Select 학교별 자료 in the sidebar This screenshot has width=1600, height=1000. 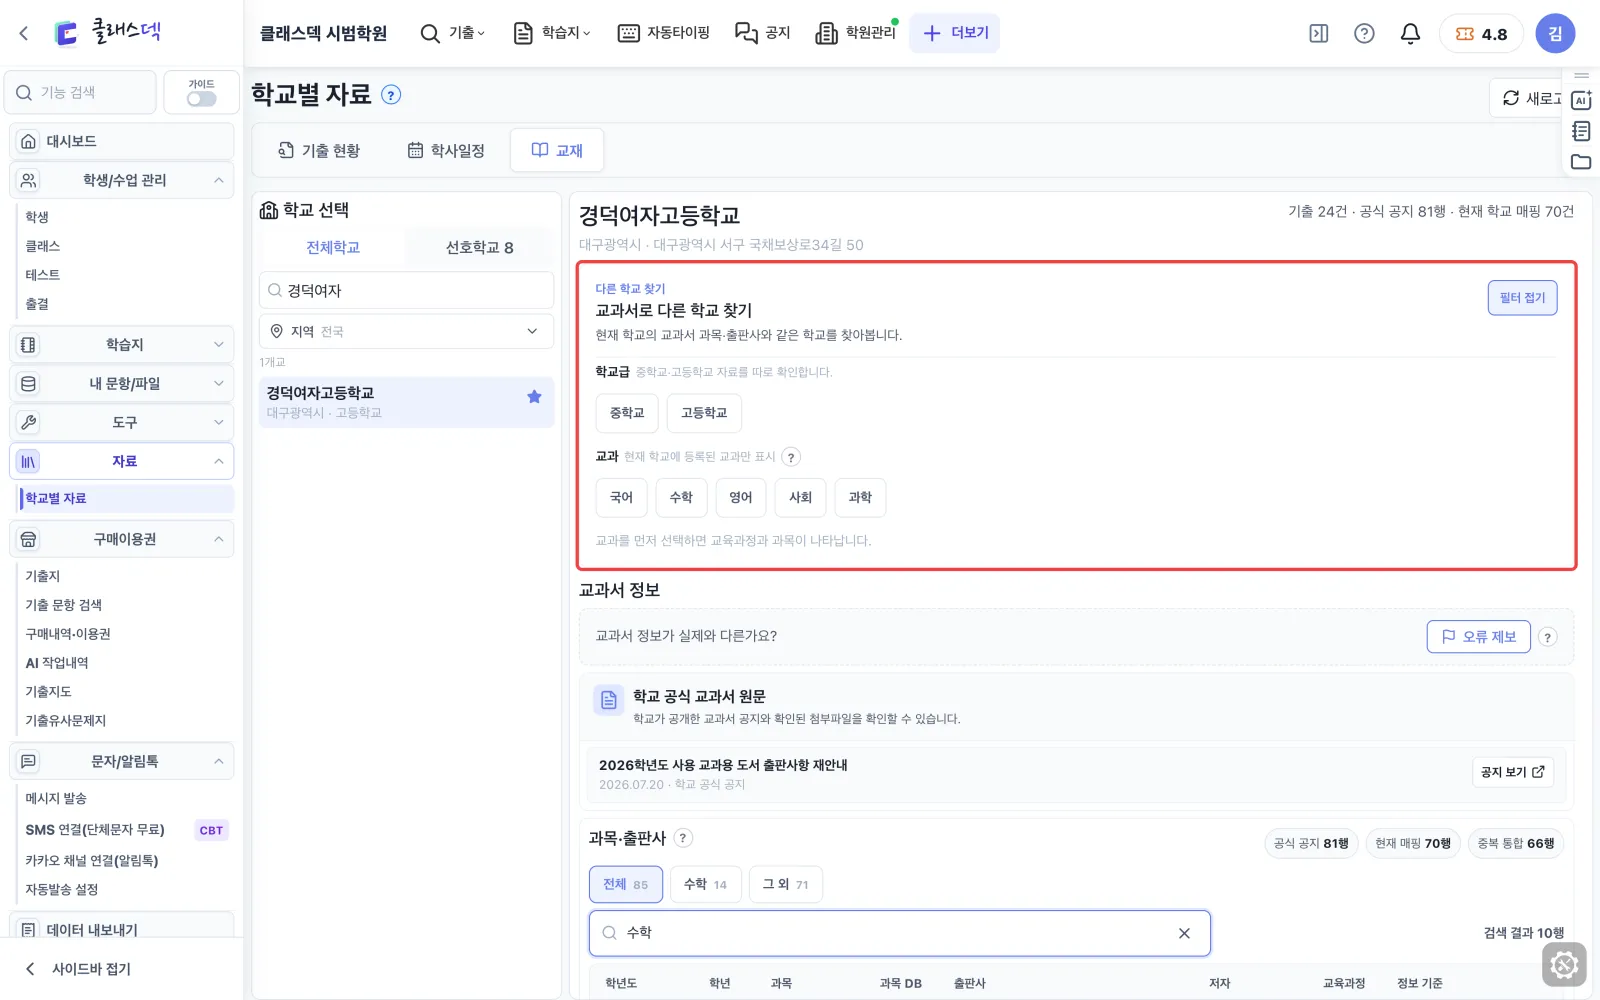point(127,498)
